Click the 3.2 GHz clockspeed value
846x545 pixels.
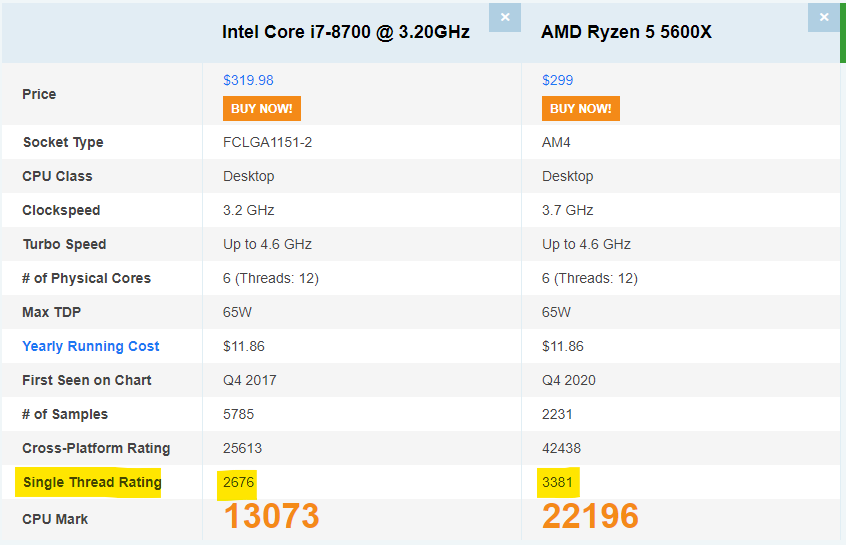[x=249, y=210]
